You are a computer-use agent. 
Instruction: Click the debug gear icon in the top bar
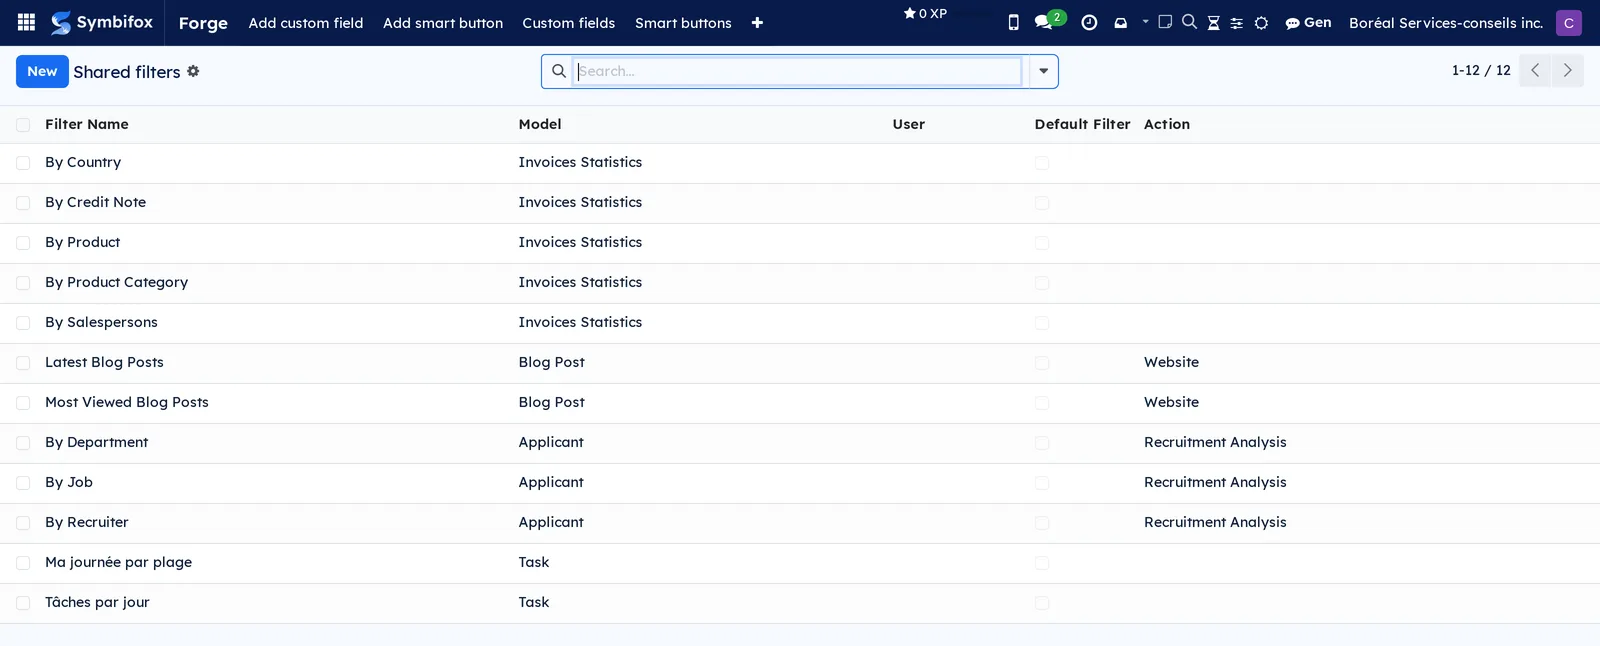(1261, 23)
